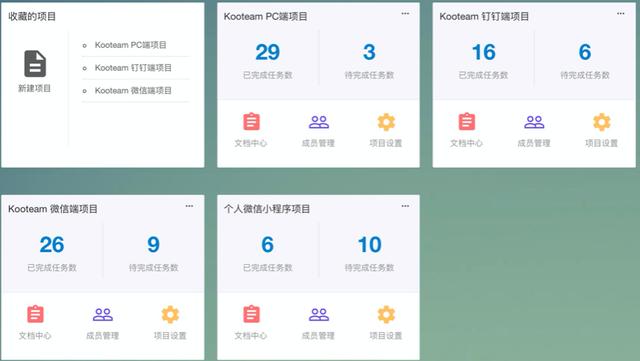Open the more menu on Kooteam 钉钉端项目 card
The image size is (640, 361).
pyautogui.click(x=620, y=13)
